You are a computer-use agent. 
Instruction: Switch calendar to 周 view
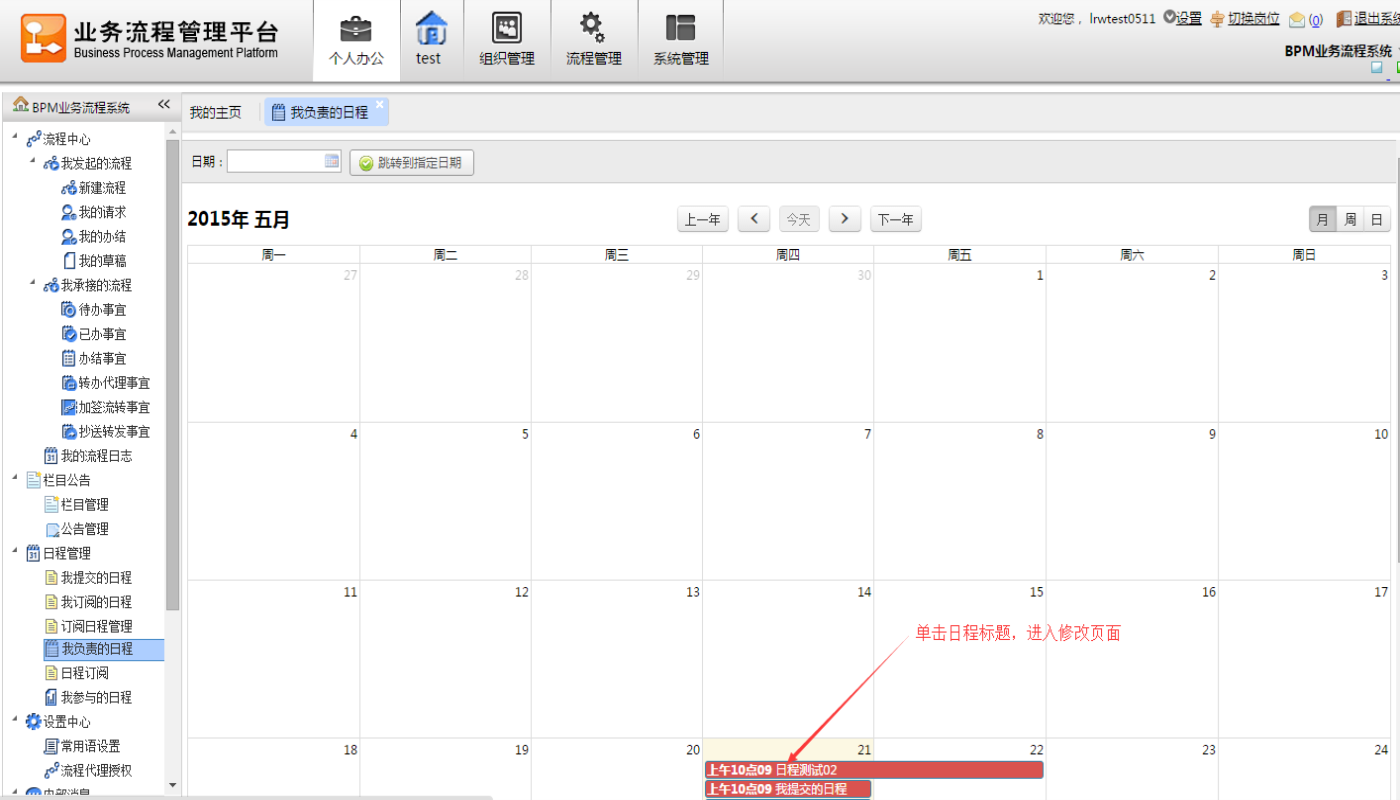1350,219
